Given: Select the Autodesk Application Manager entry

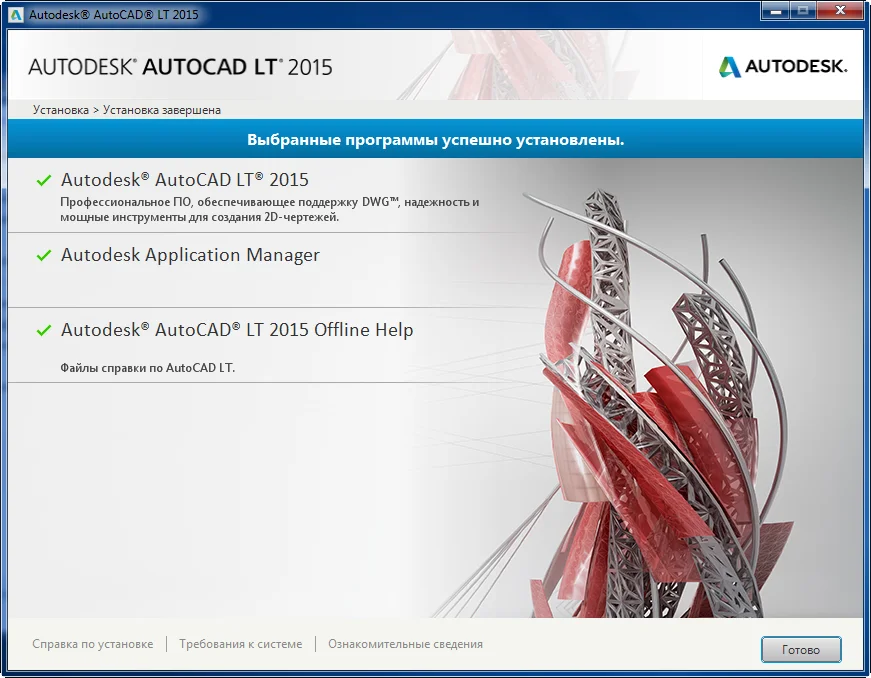Looking at the screenshot, I should point(190,255).
